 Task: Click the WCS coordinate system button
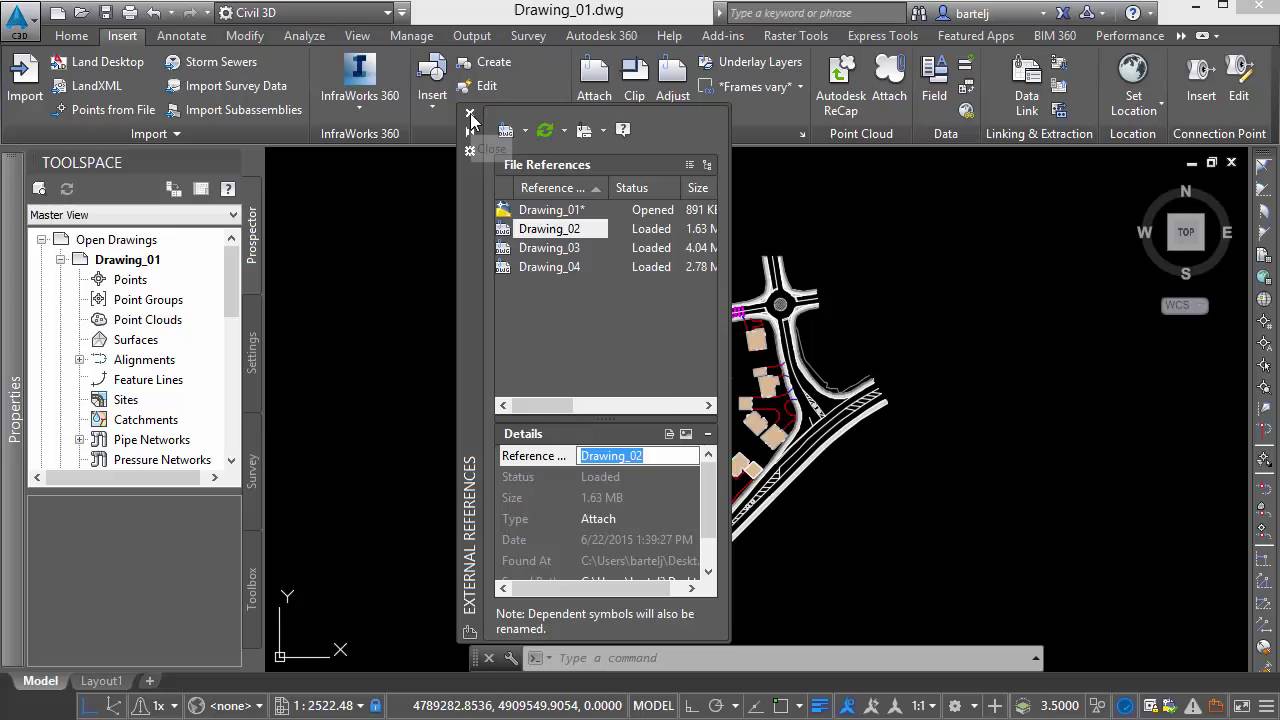click(1185, 305)
